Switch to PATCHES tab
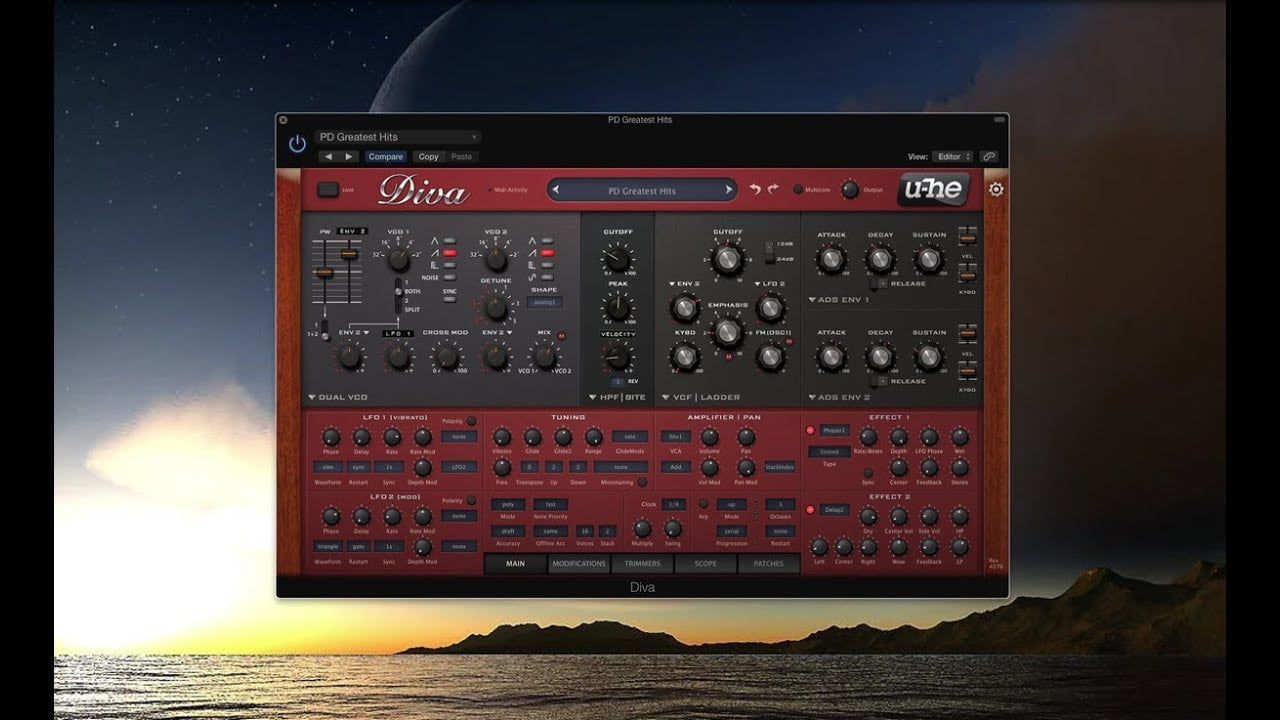1280x720 pixels. click(769, 564)
